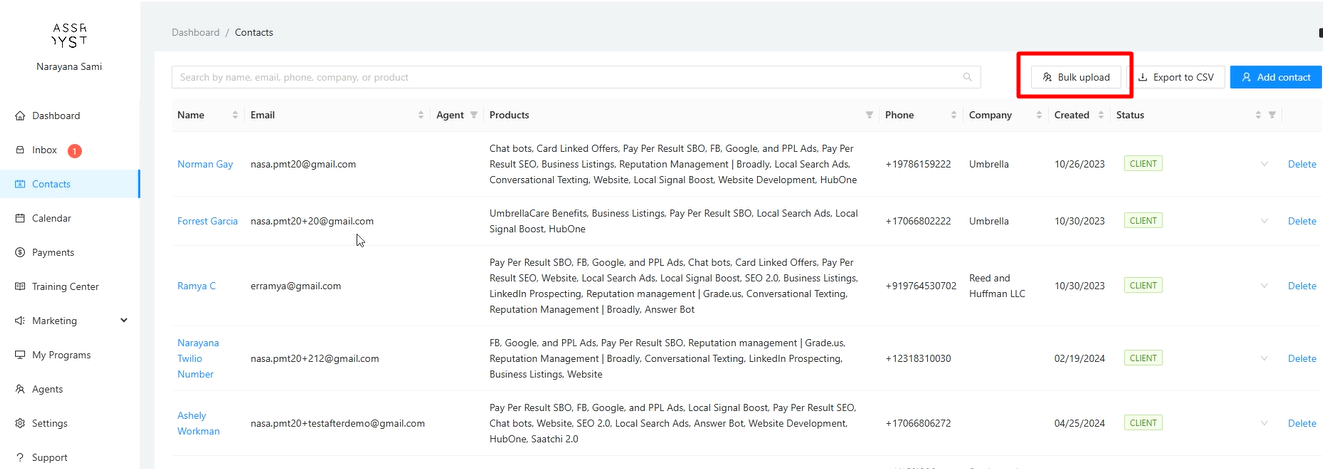Toggle sorting on the Company column
1323x469 pixels.
click(x=1037, y=115)
